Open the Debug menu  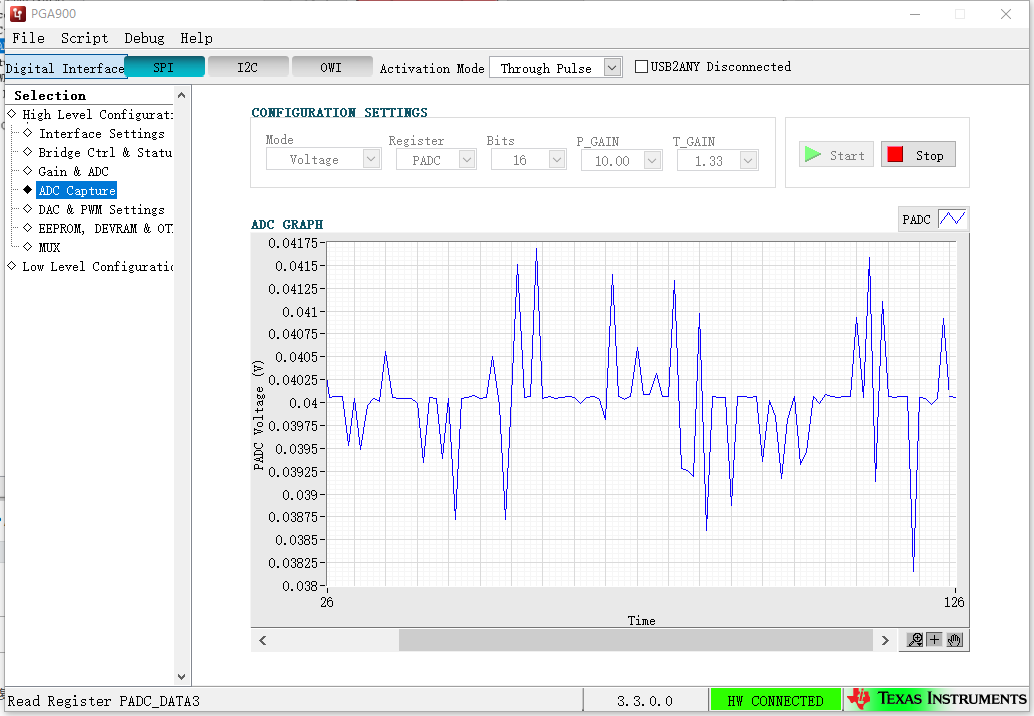(144, 38)
